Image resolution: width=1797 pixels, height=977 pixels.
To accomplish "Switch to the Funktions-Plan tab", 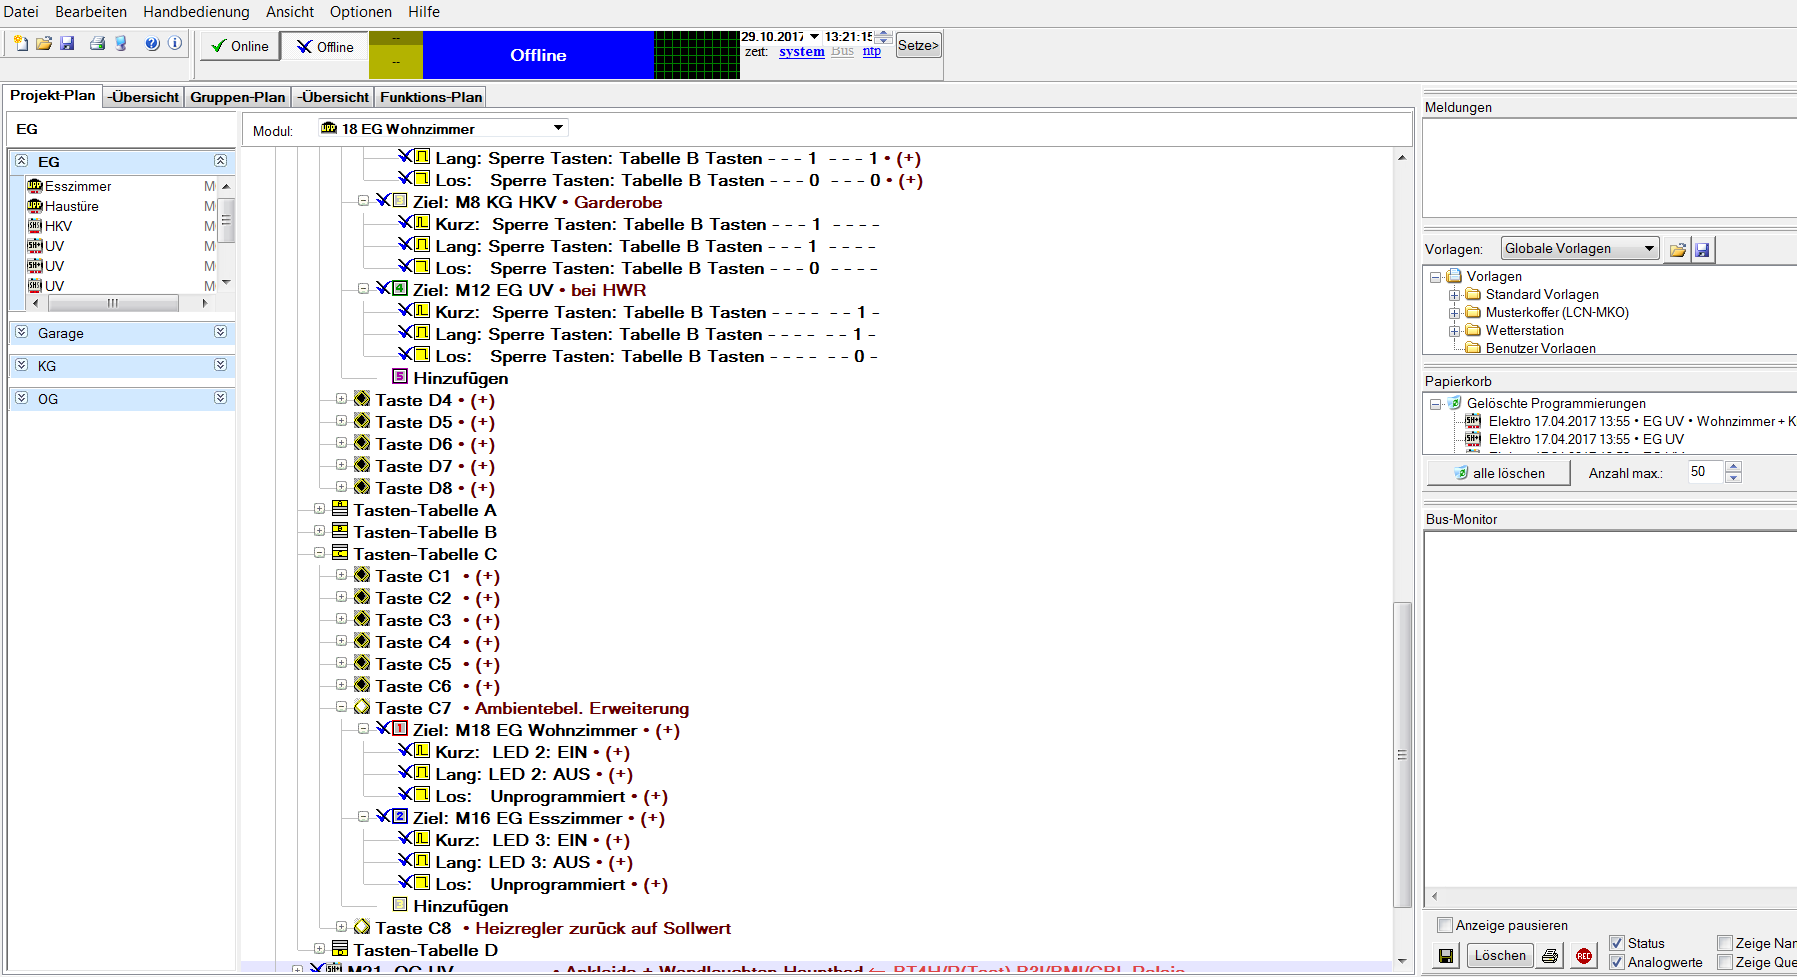I will point(431,97).
